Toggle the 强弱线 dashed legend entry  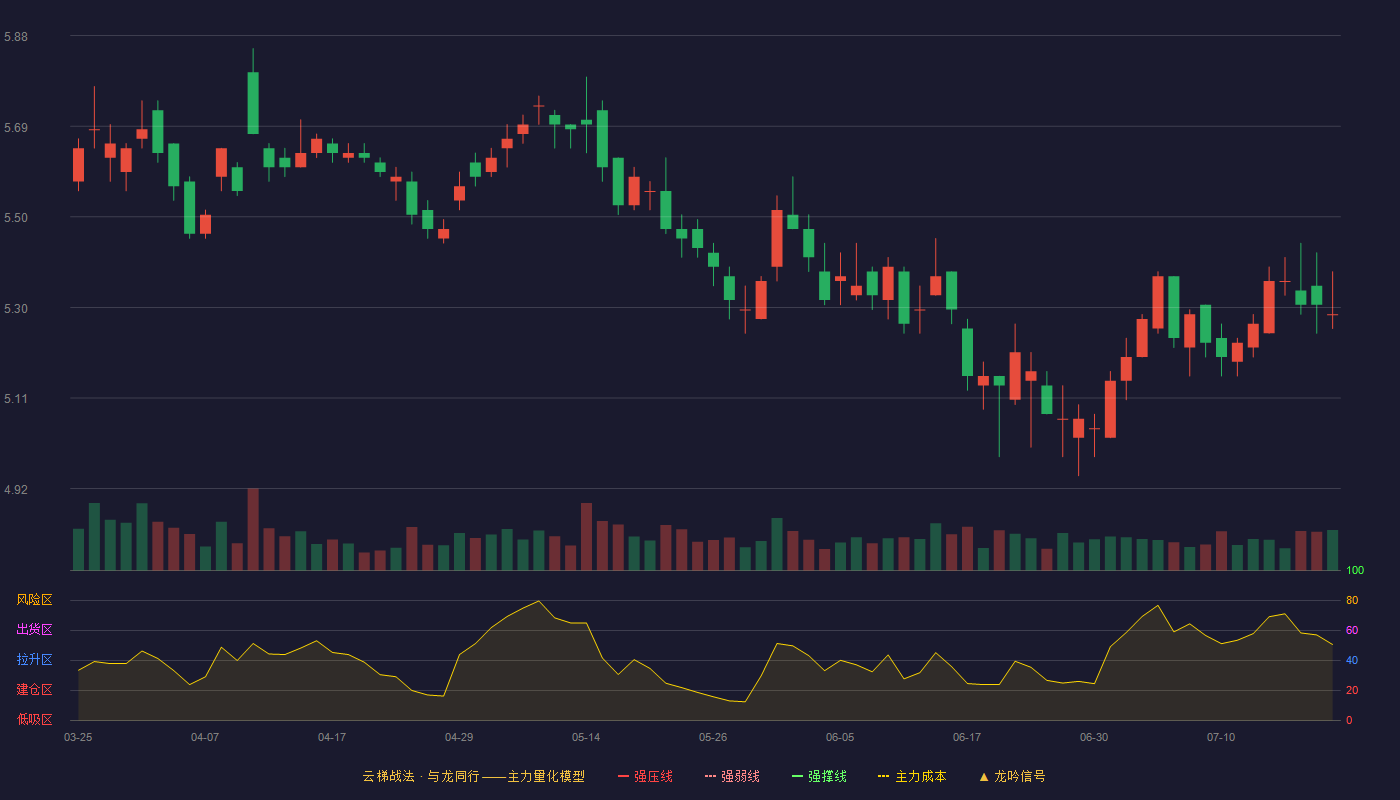[732, 776]
